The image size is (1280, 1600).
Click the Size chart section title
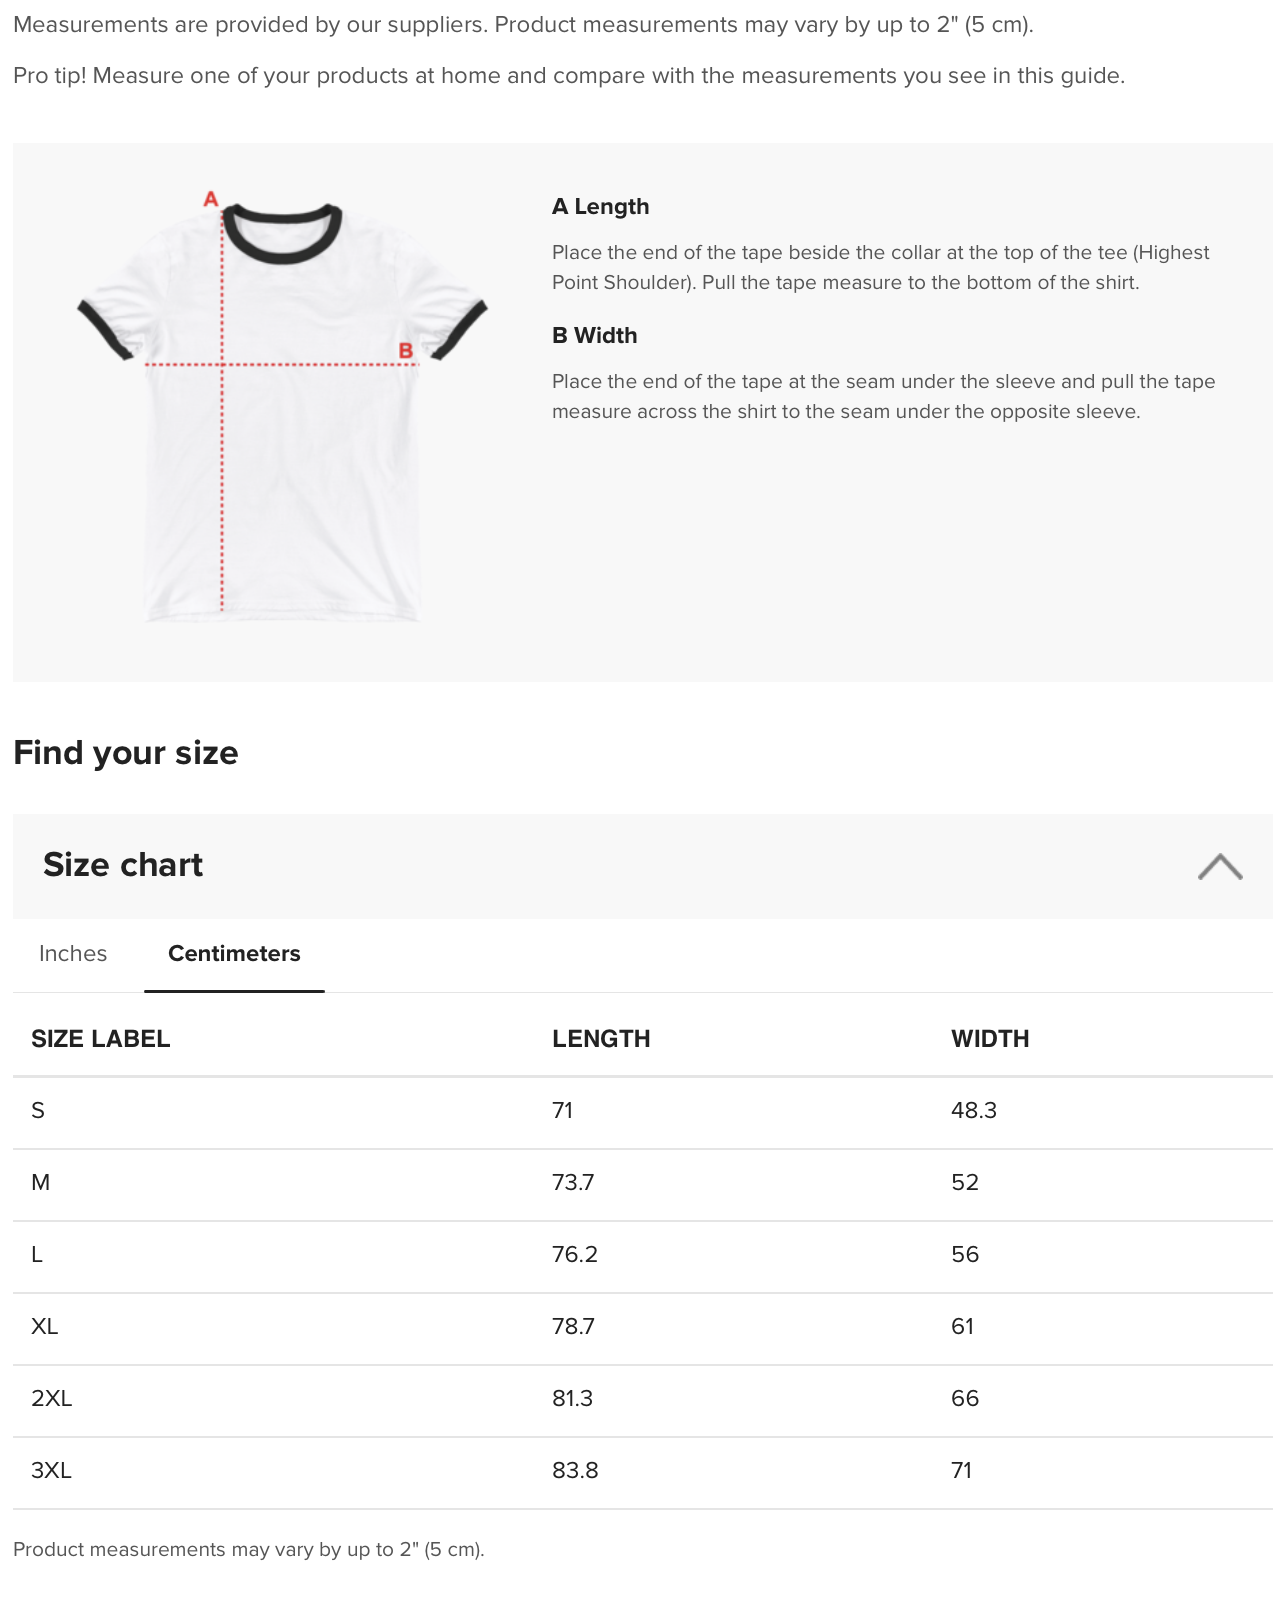coord(123,865)
